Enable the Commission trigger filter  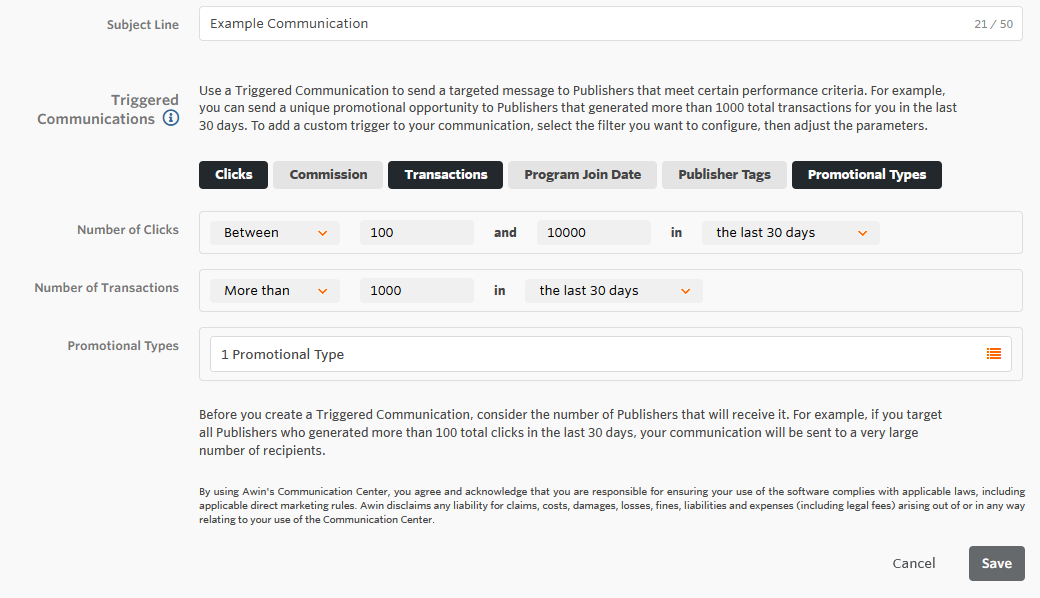[327, 174]
